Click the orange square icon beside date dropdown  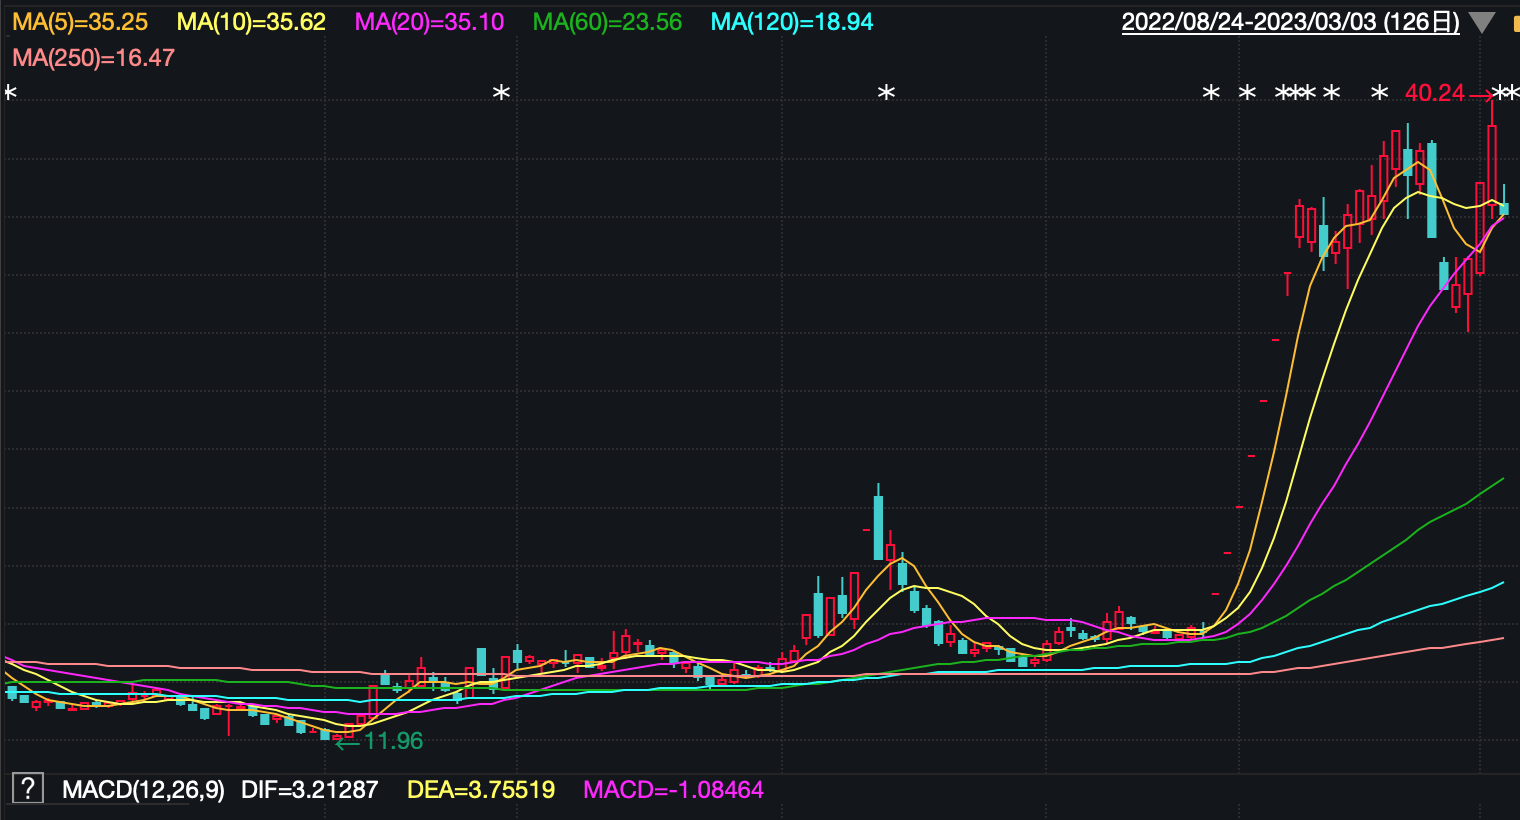pyautogui.click(x=1515, y=23)
